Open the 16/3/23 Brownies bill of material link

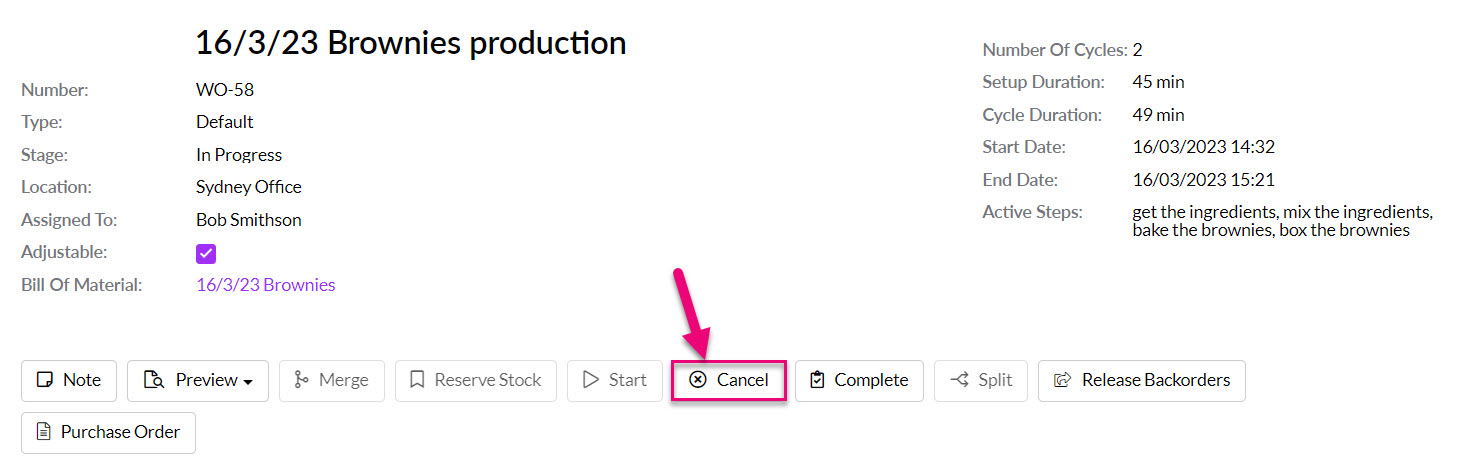tap(266, 285)
